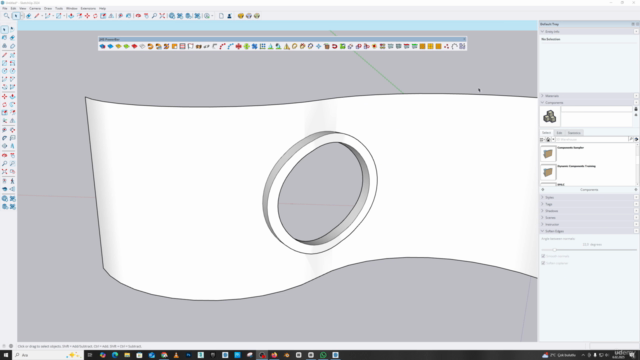Click the 3D Warehouse search field
The height and width of the screenshot is (360, 640).
point(591,139)
